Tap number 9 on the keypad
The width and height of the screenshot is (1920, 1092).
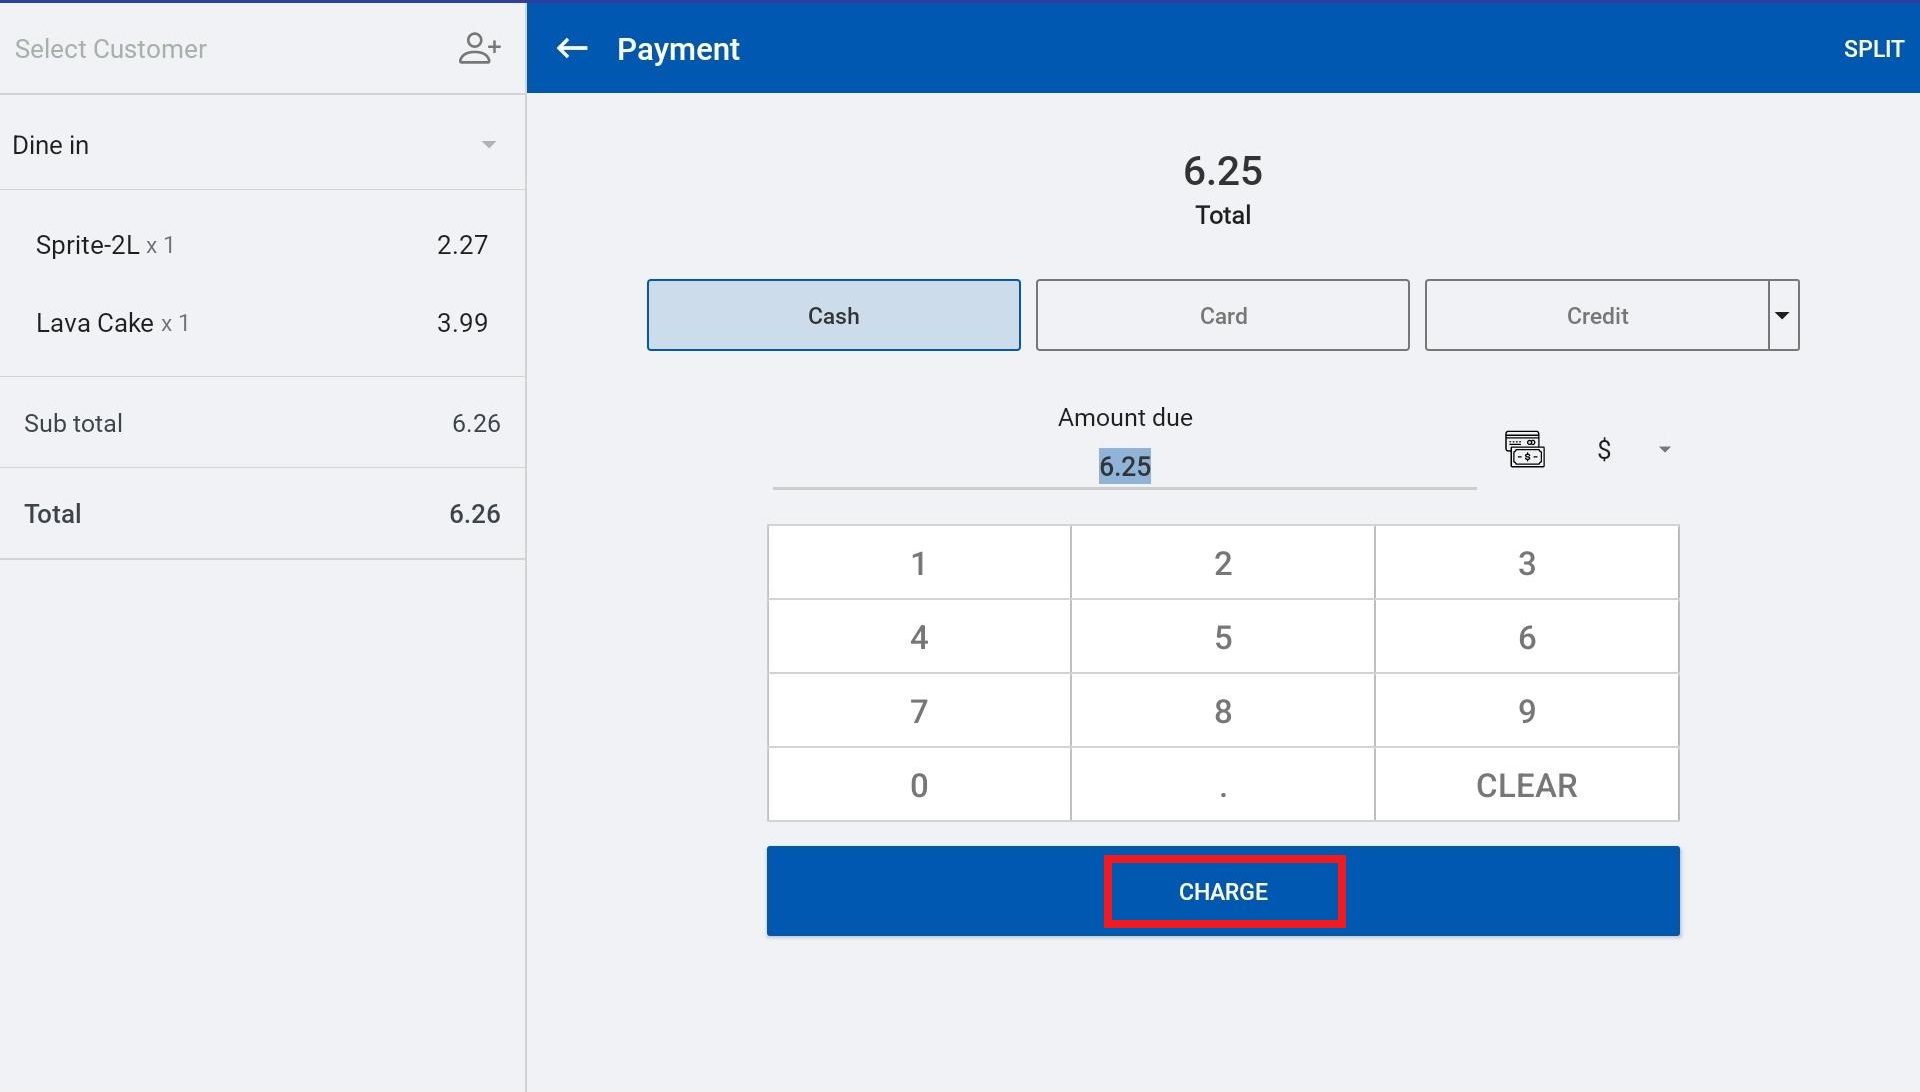[x=1526, y=711]
